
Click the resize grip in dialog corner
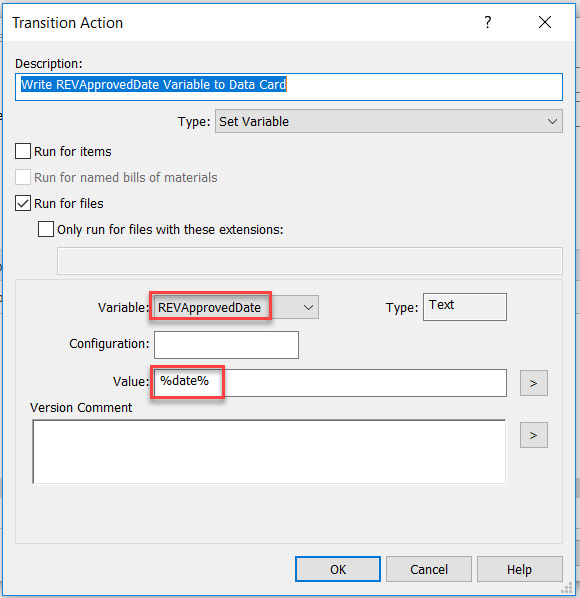[x=567, y=587]
